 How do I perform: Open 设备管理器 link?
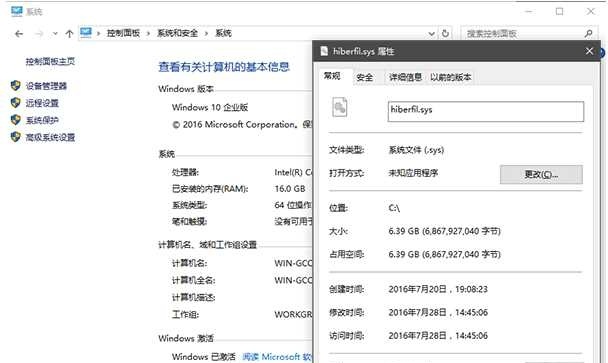click(46, 86)
